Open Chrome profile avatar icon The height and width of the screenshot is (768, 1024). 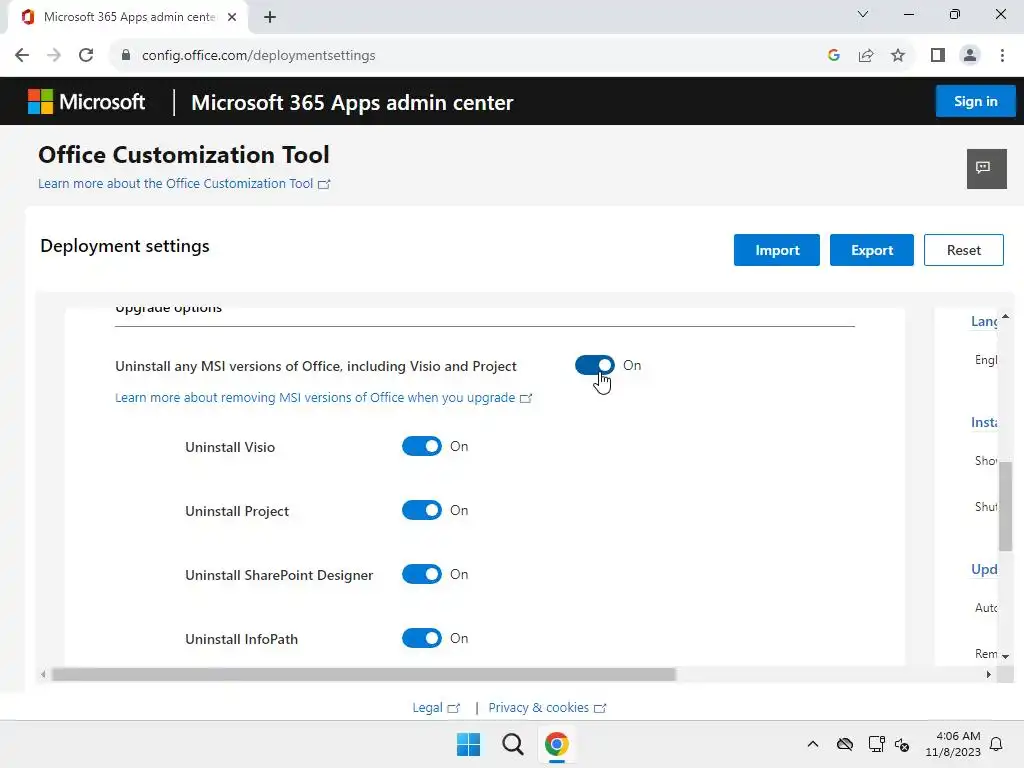pyautogui.click(x=969, y=56)
